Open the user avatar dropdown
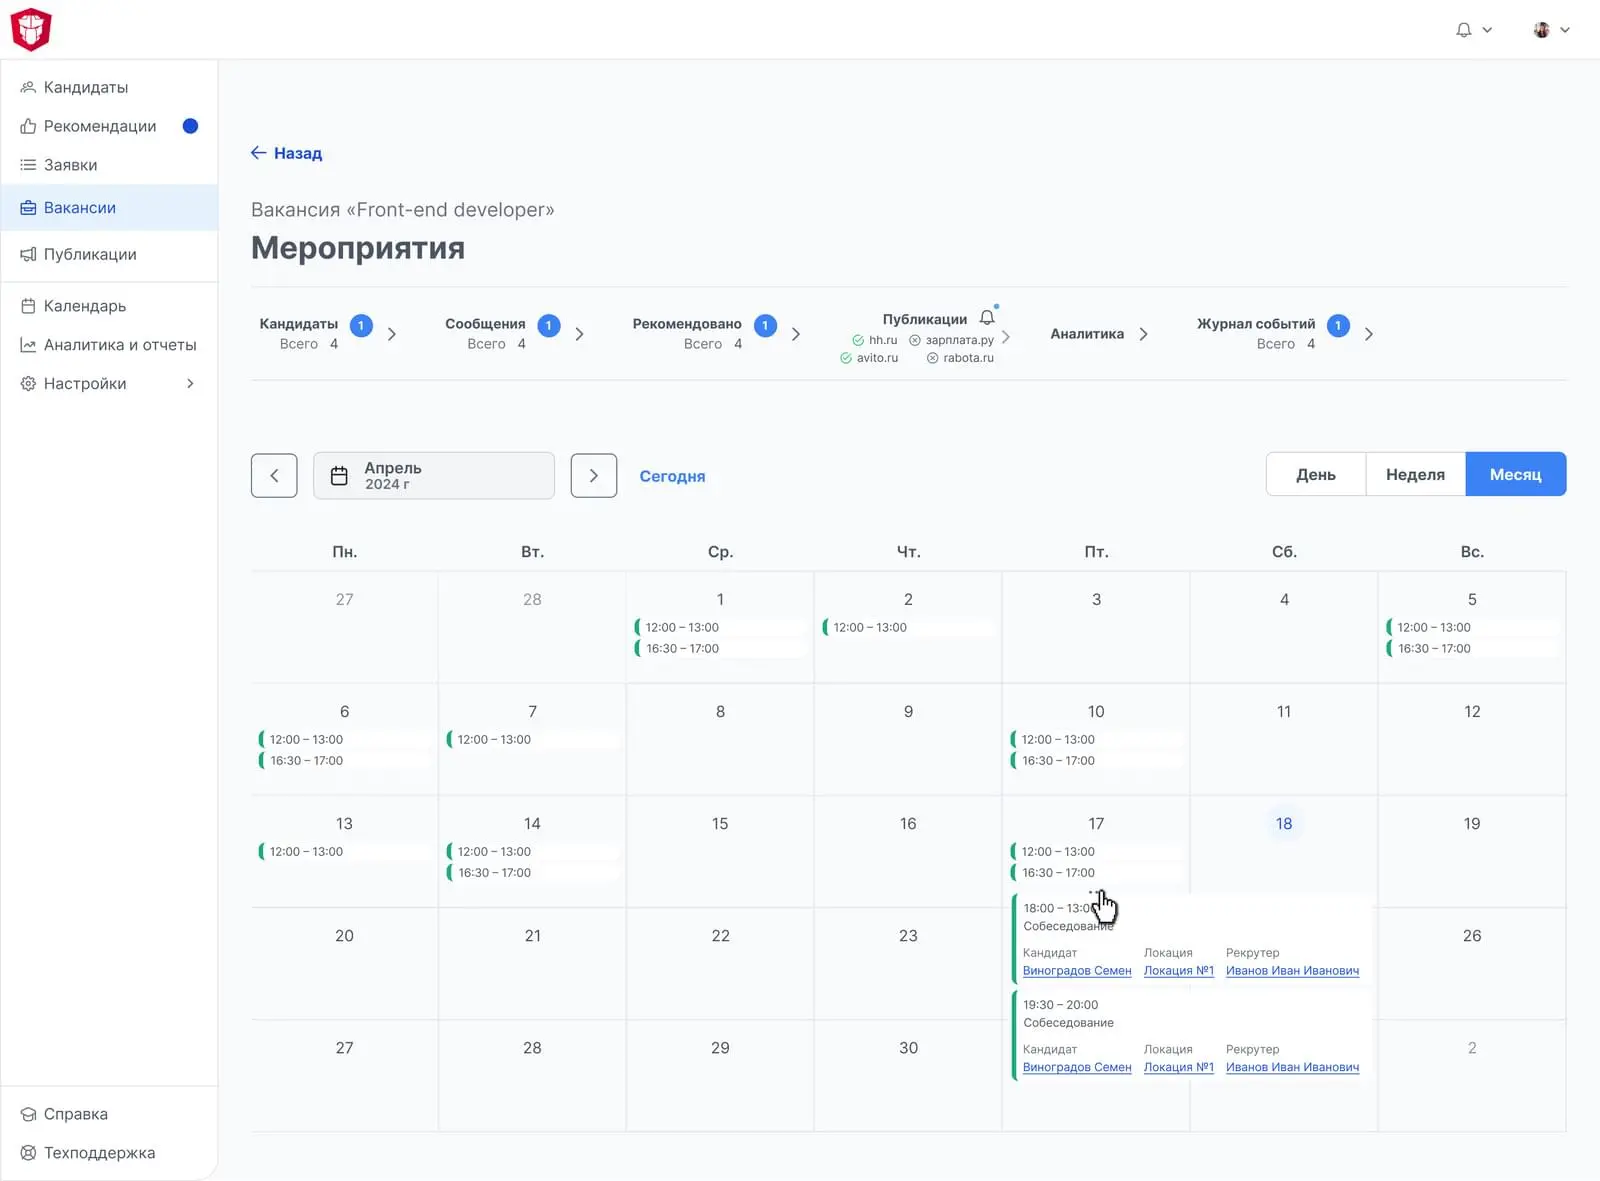The width and height of the screenshot is (1600, 1181). coord(1551,30)
